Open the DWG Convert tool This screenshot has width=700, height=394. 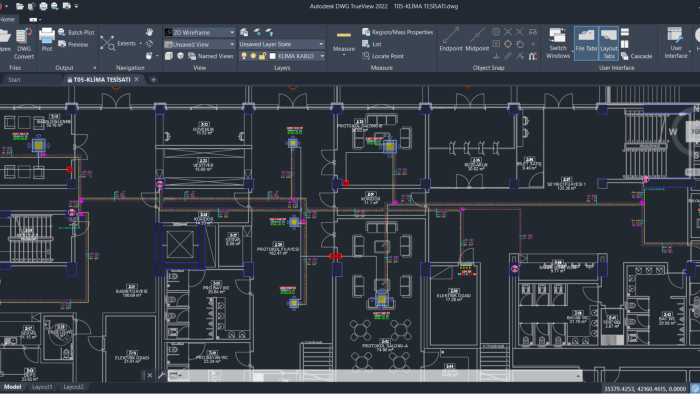pos(24,44)
